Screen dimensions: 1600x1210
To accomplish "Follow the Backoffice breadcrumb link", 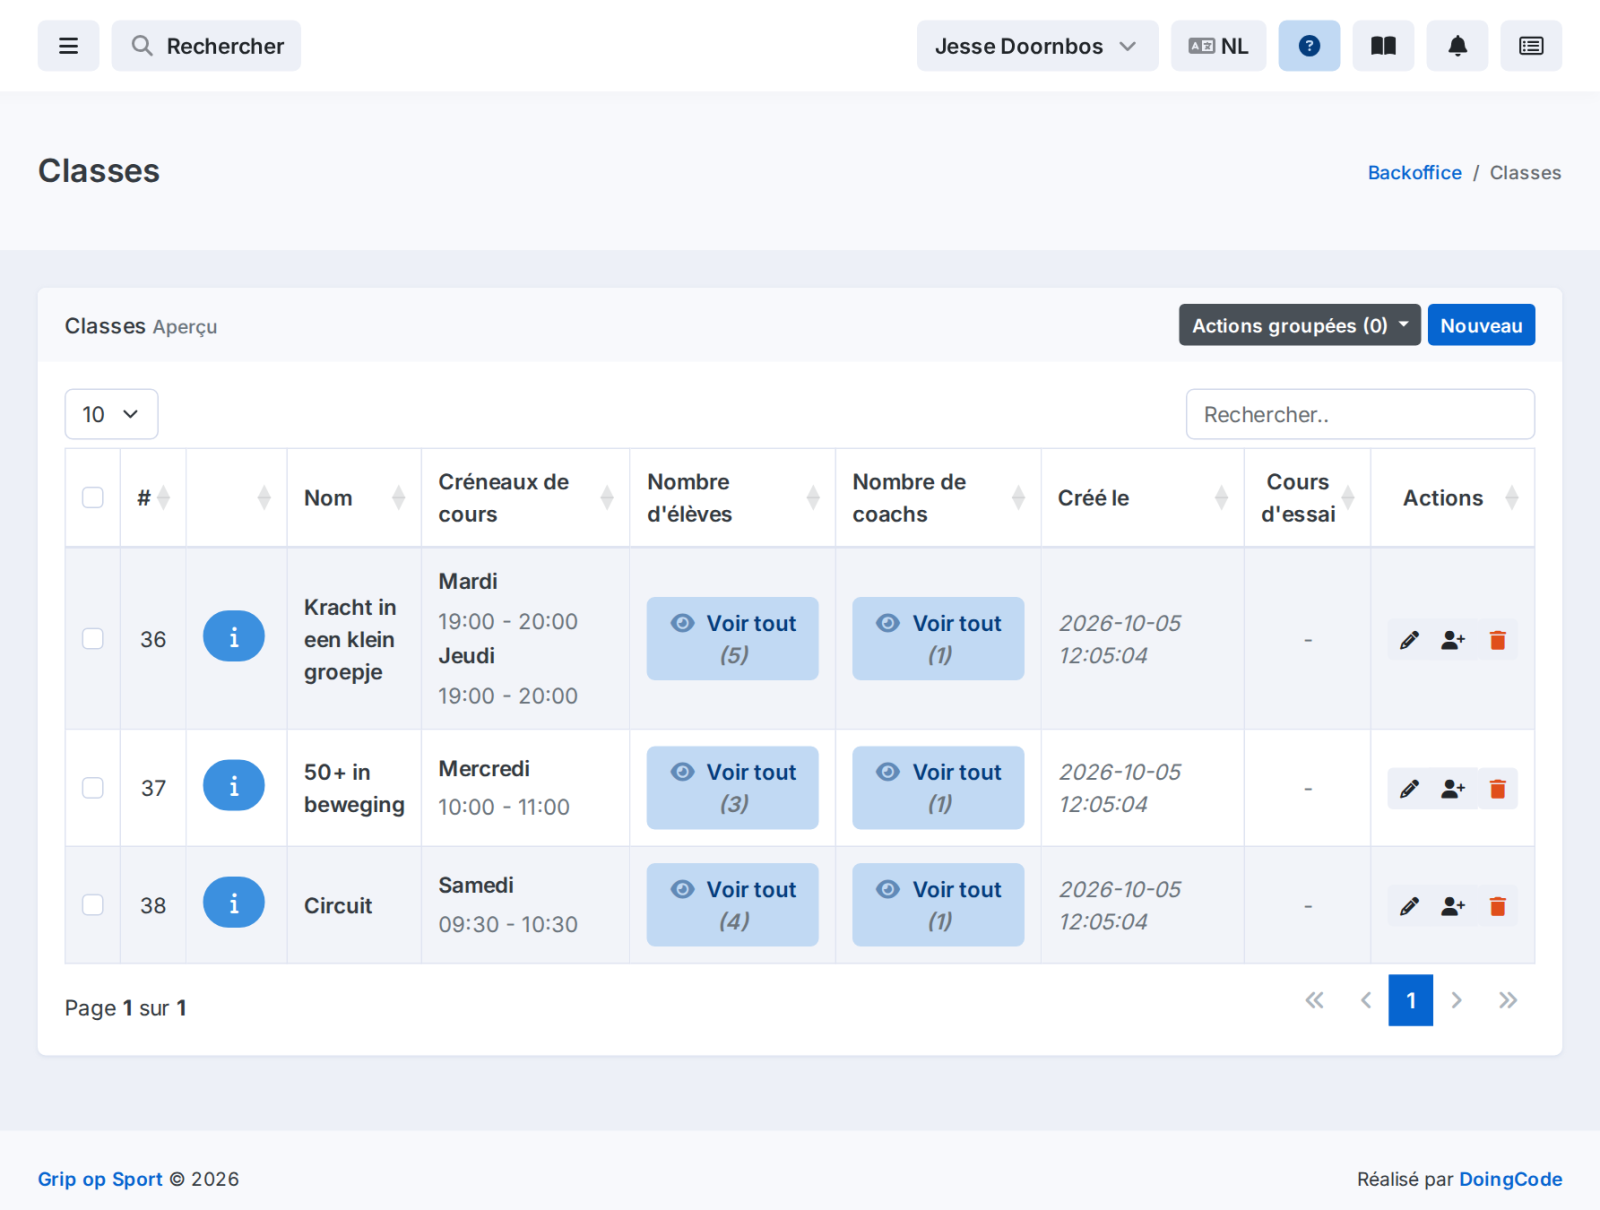I will (x=1414, y=172).
